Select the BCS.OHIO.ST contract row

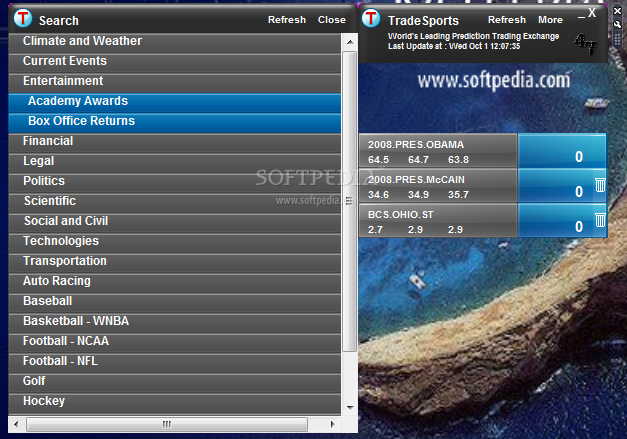tap(438, 221)
